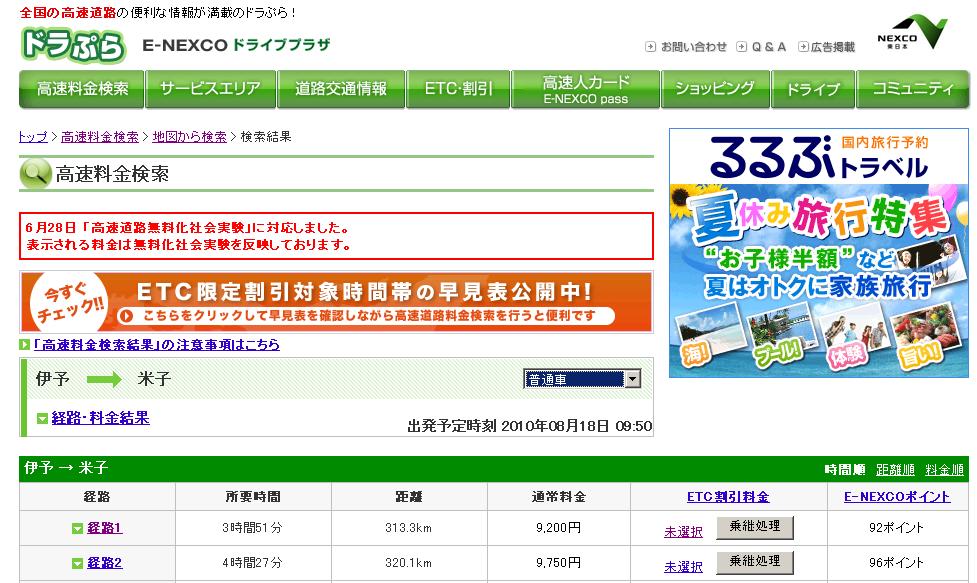Click green arrow icon next to 注意事項 link
Image resolution: width=977 pixels, height=583 pixels.
point(25,344)
